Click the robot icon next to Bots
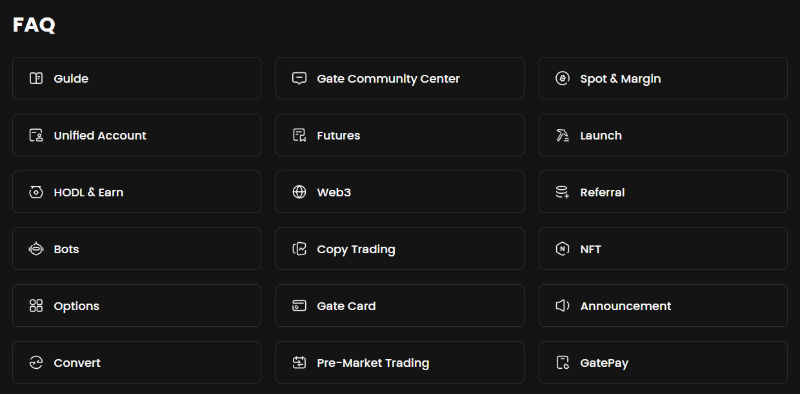Image resolution: width=800 pixels, height=394 pixels. tap(36, 249)
